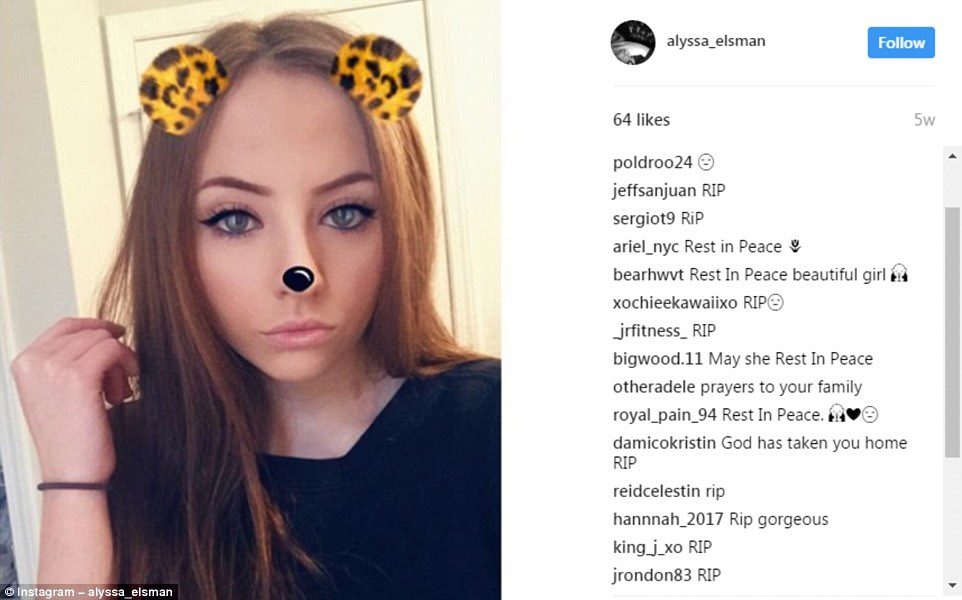Open royal_pain_94 commenter profile
This screenshot has height=600, width=962.
[x=664, y=415]
